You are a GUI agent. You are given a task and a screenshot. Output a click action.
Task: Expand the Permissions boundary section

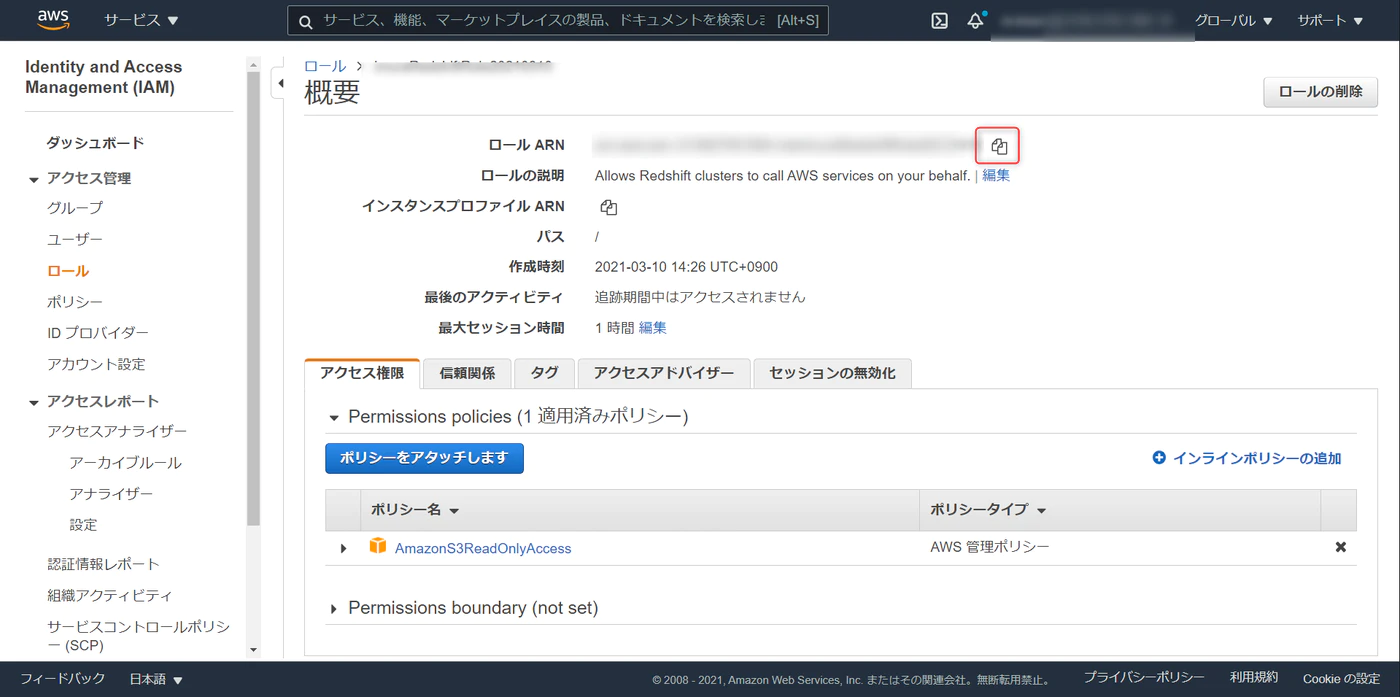coord(334,608)
